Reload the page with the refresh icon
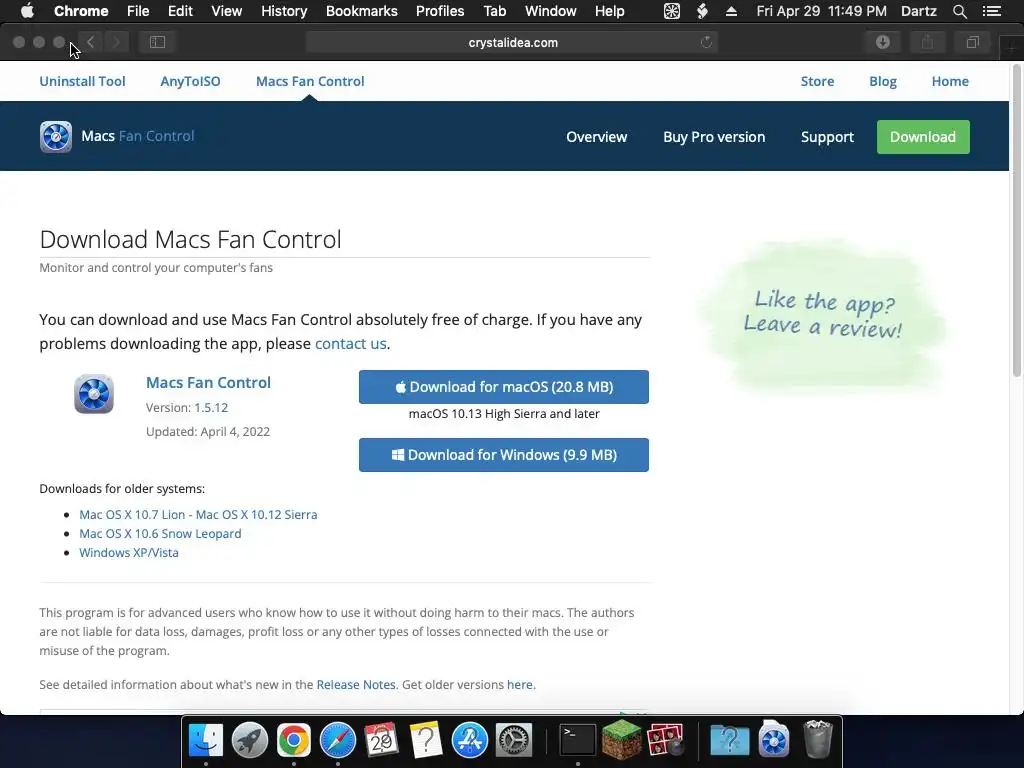 coord(706,42)
